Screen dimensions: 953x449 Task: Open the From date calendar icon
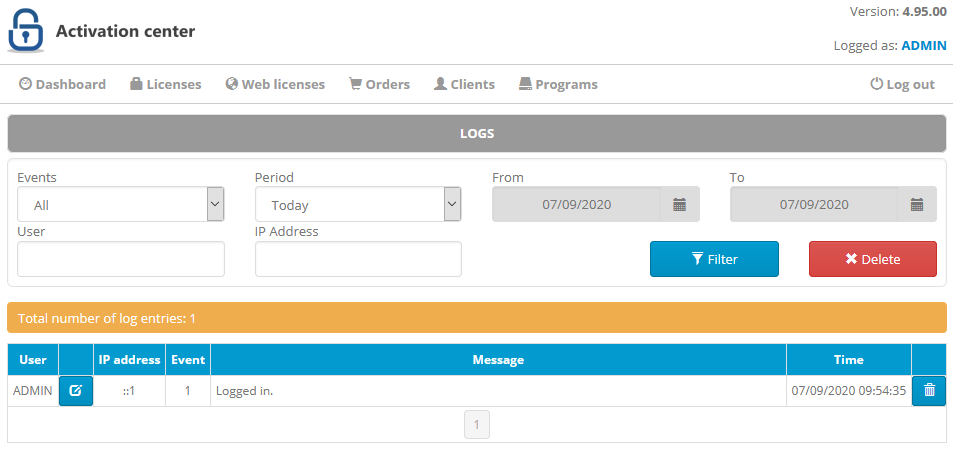click(x=679, y=205)
